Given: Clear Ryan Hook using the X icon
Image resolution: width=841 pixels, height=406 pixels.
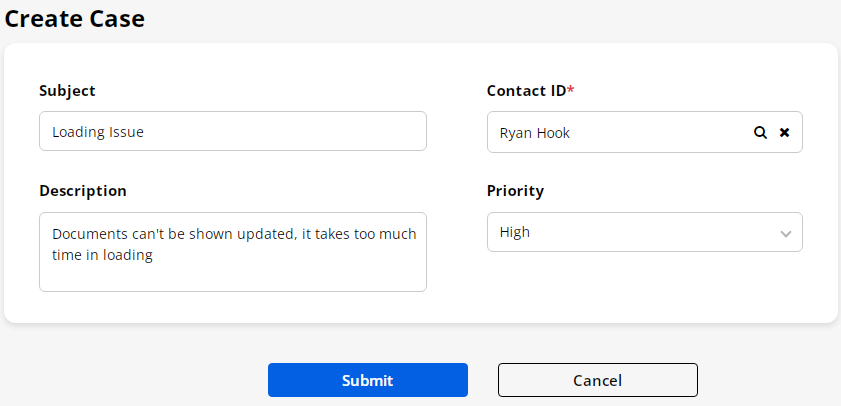Looking at the screenshot, I should 785,132.
